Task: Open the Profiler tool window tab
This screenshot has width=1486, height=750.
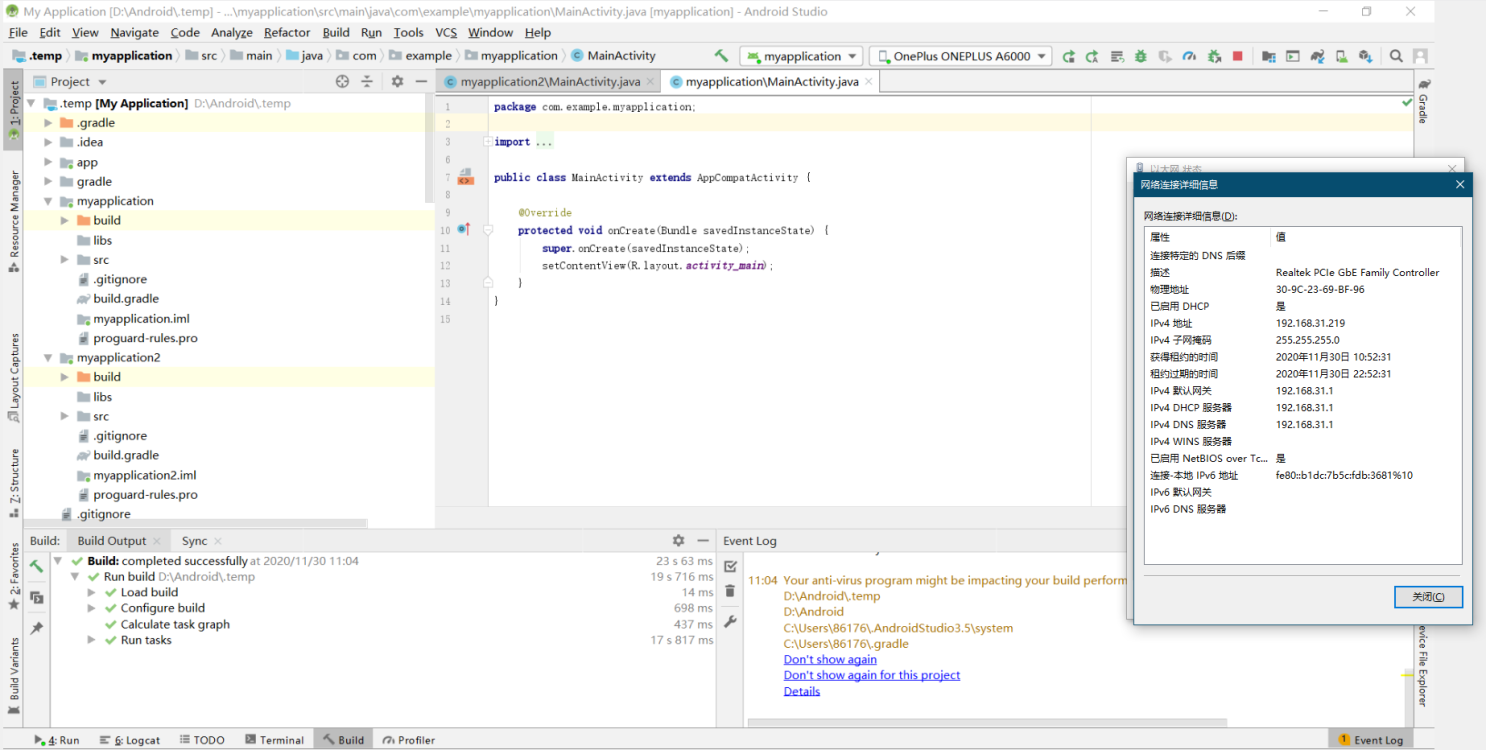Action: [x=408, y=740]
